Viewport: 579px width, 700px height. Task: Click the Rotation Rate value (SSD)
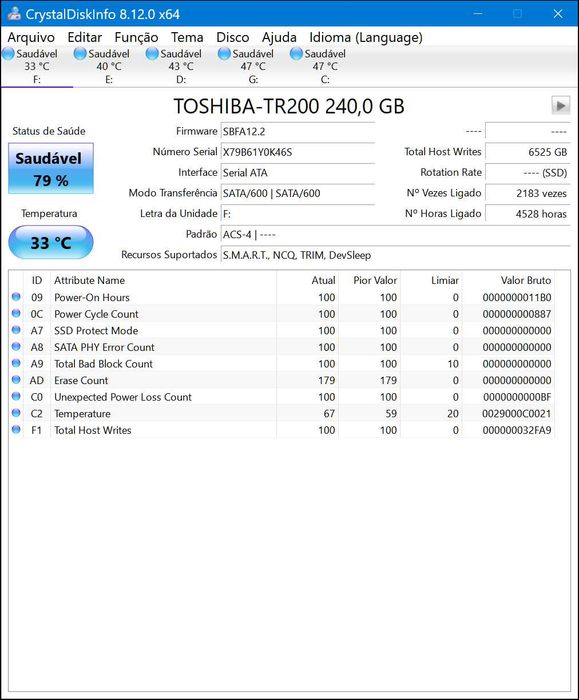[x=528, y=173]
